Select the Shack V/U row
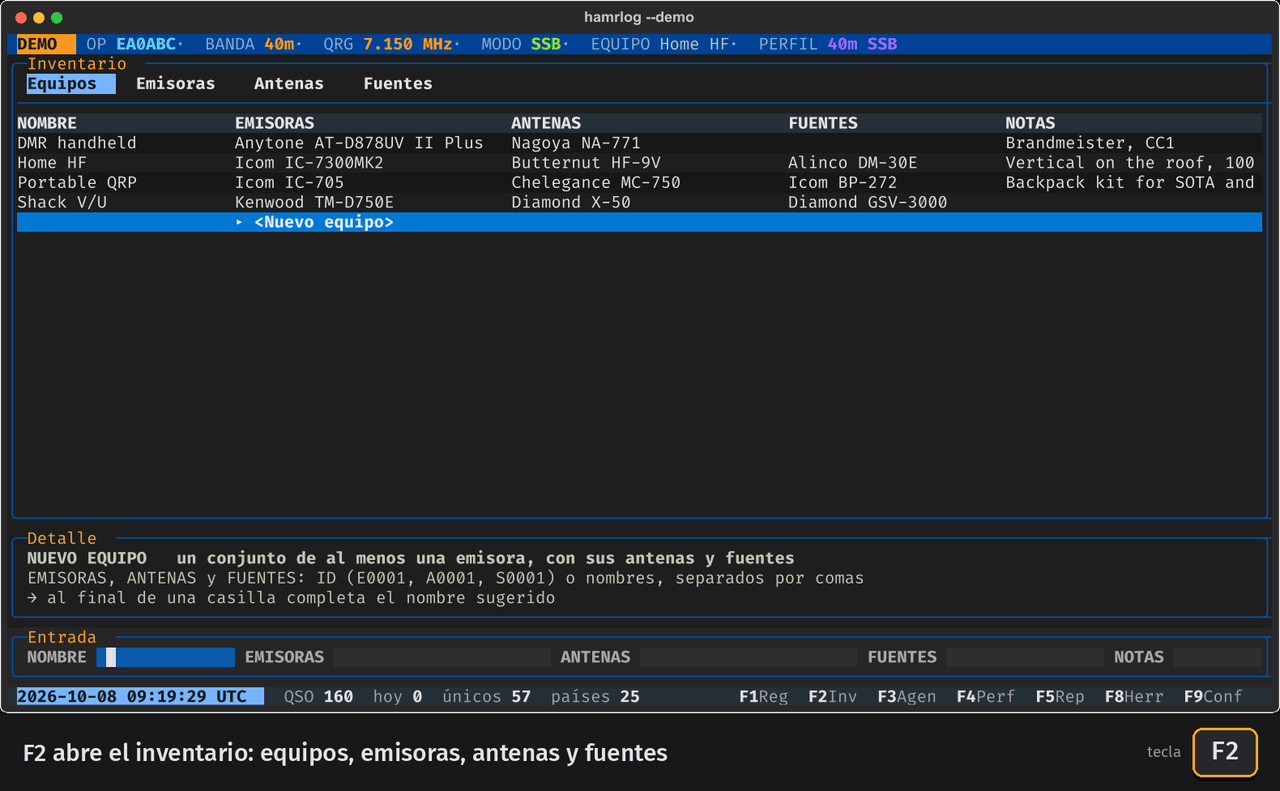The image size is (1280, 791). [639, 202]
